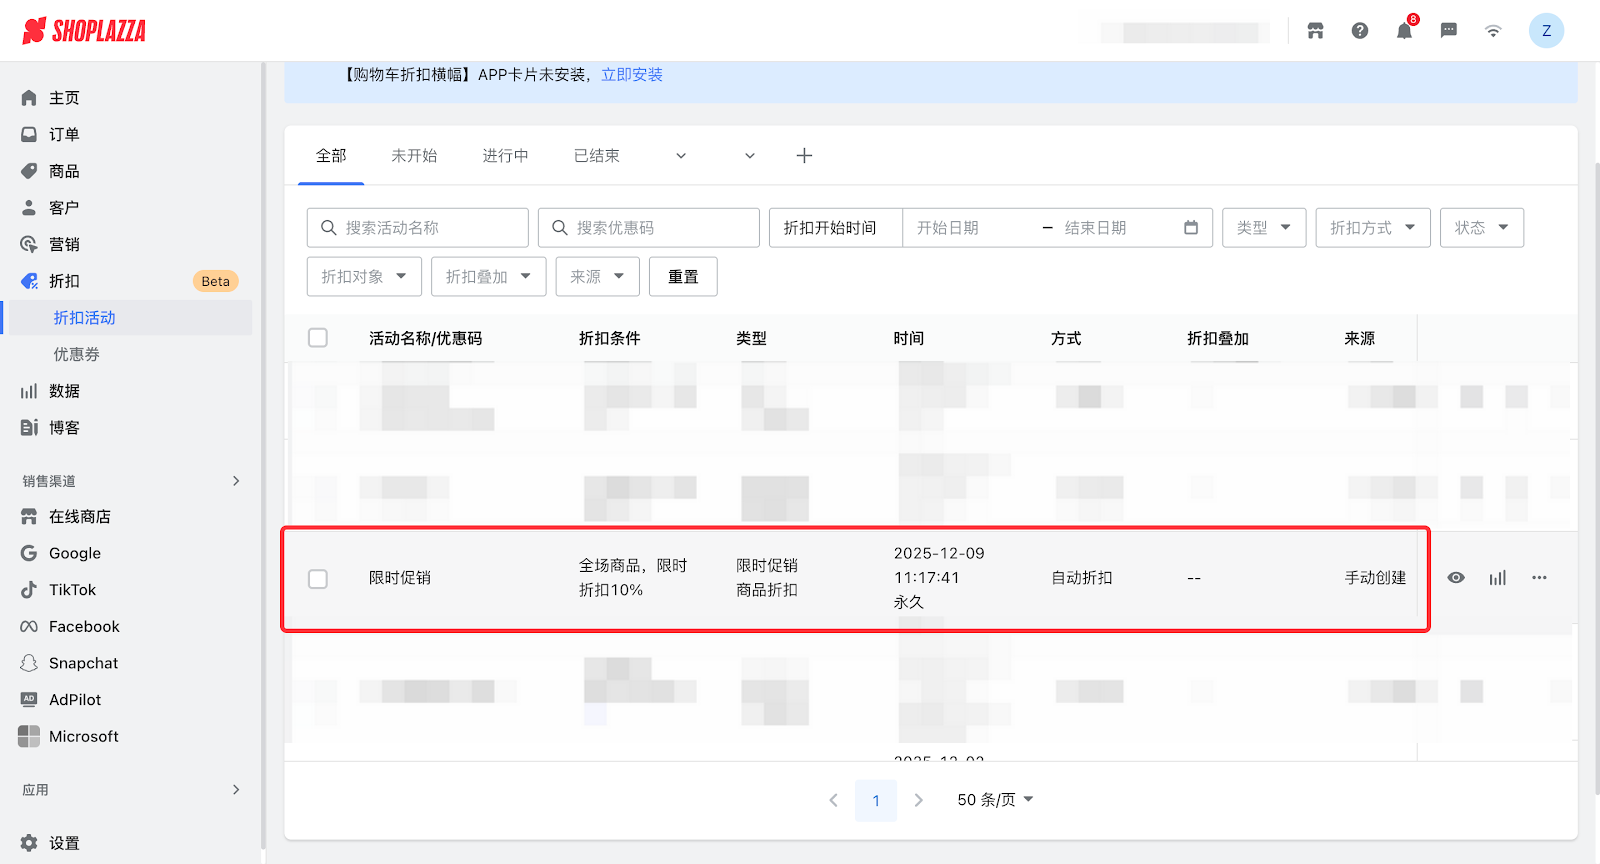
Task: Expand the 类型 filter dropdown
Action: (1263, 228)
